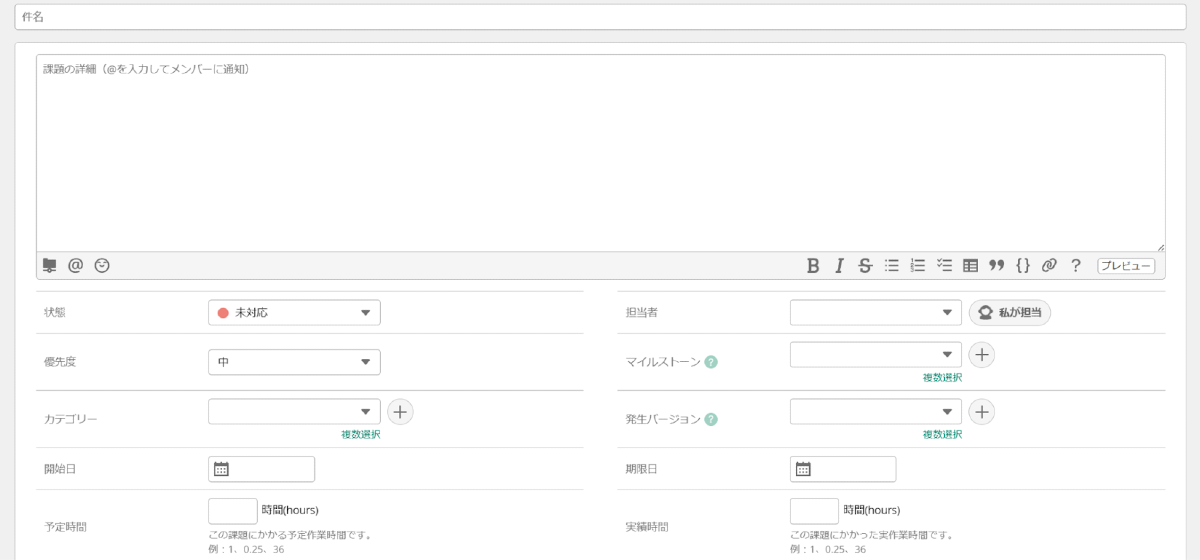Click 複数選択 link under 発生バージョン
This screenshot has width=1200, height=560.
pyautogui.click(x=942, y=434)
